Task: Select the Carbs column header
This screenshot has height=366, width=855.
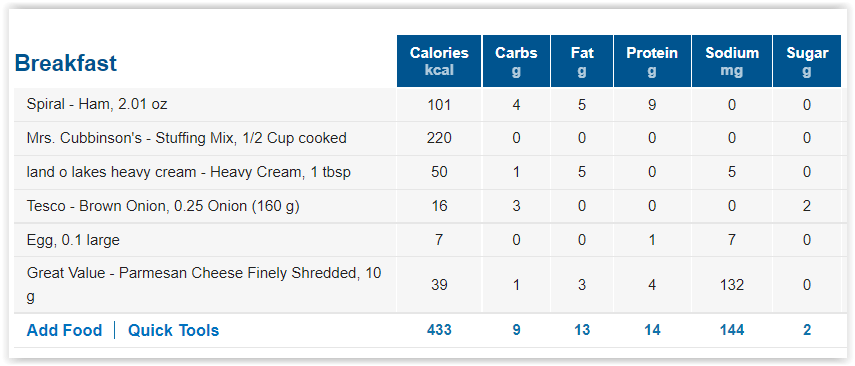Action: click(516, 61)
